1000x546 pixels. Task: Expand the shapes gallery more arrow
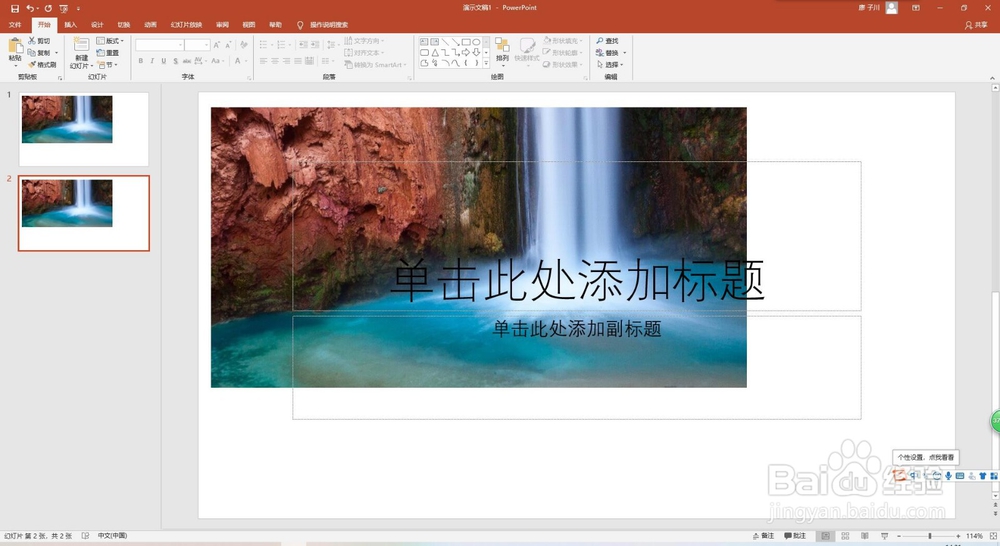coord(486,63)
